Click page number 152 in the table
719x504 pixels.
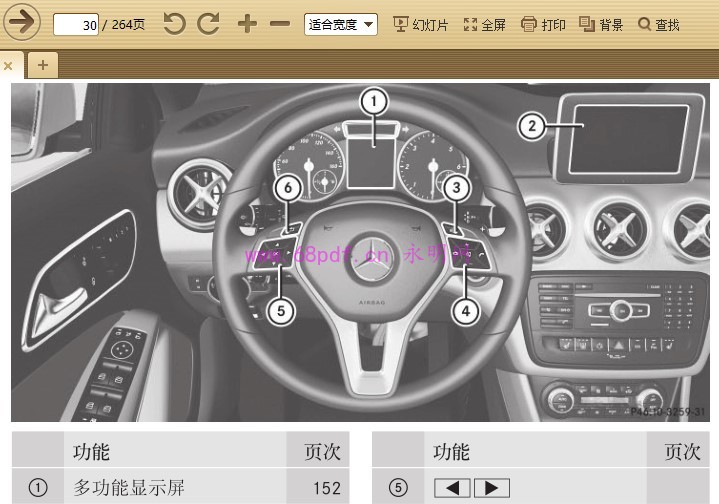coord(327,488)
